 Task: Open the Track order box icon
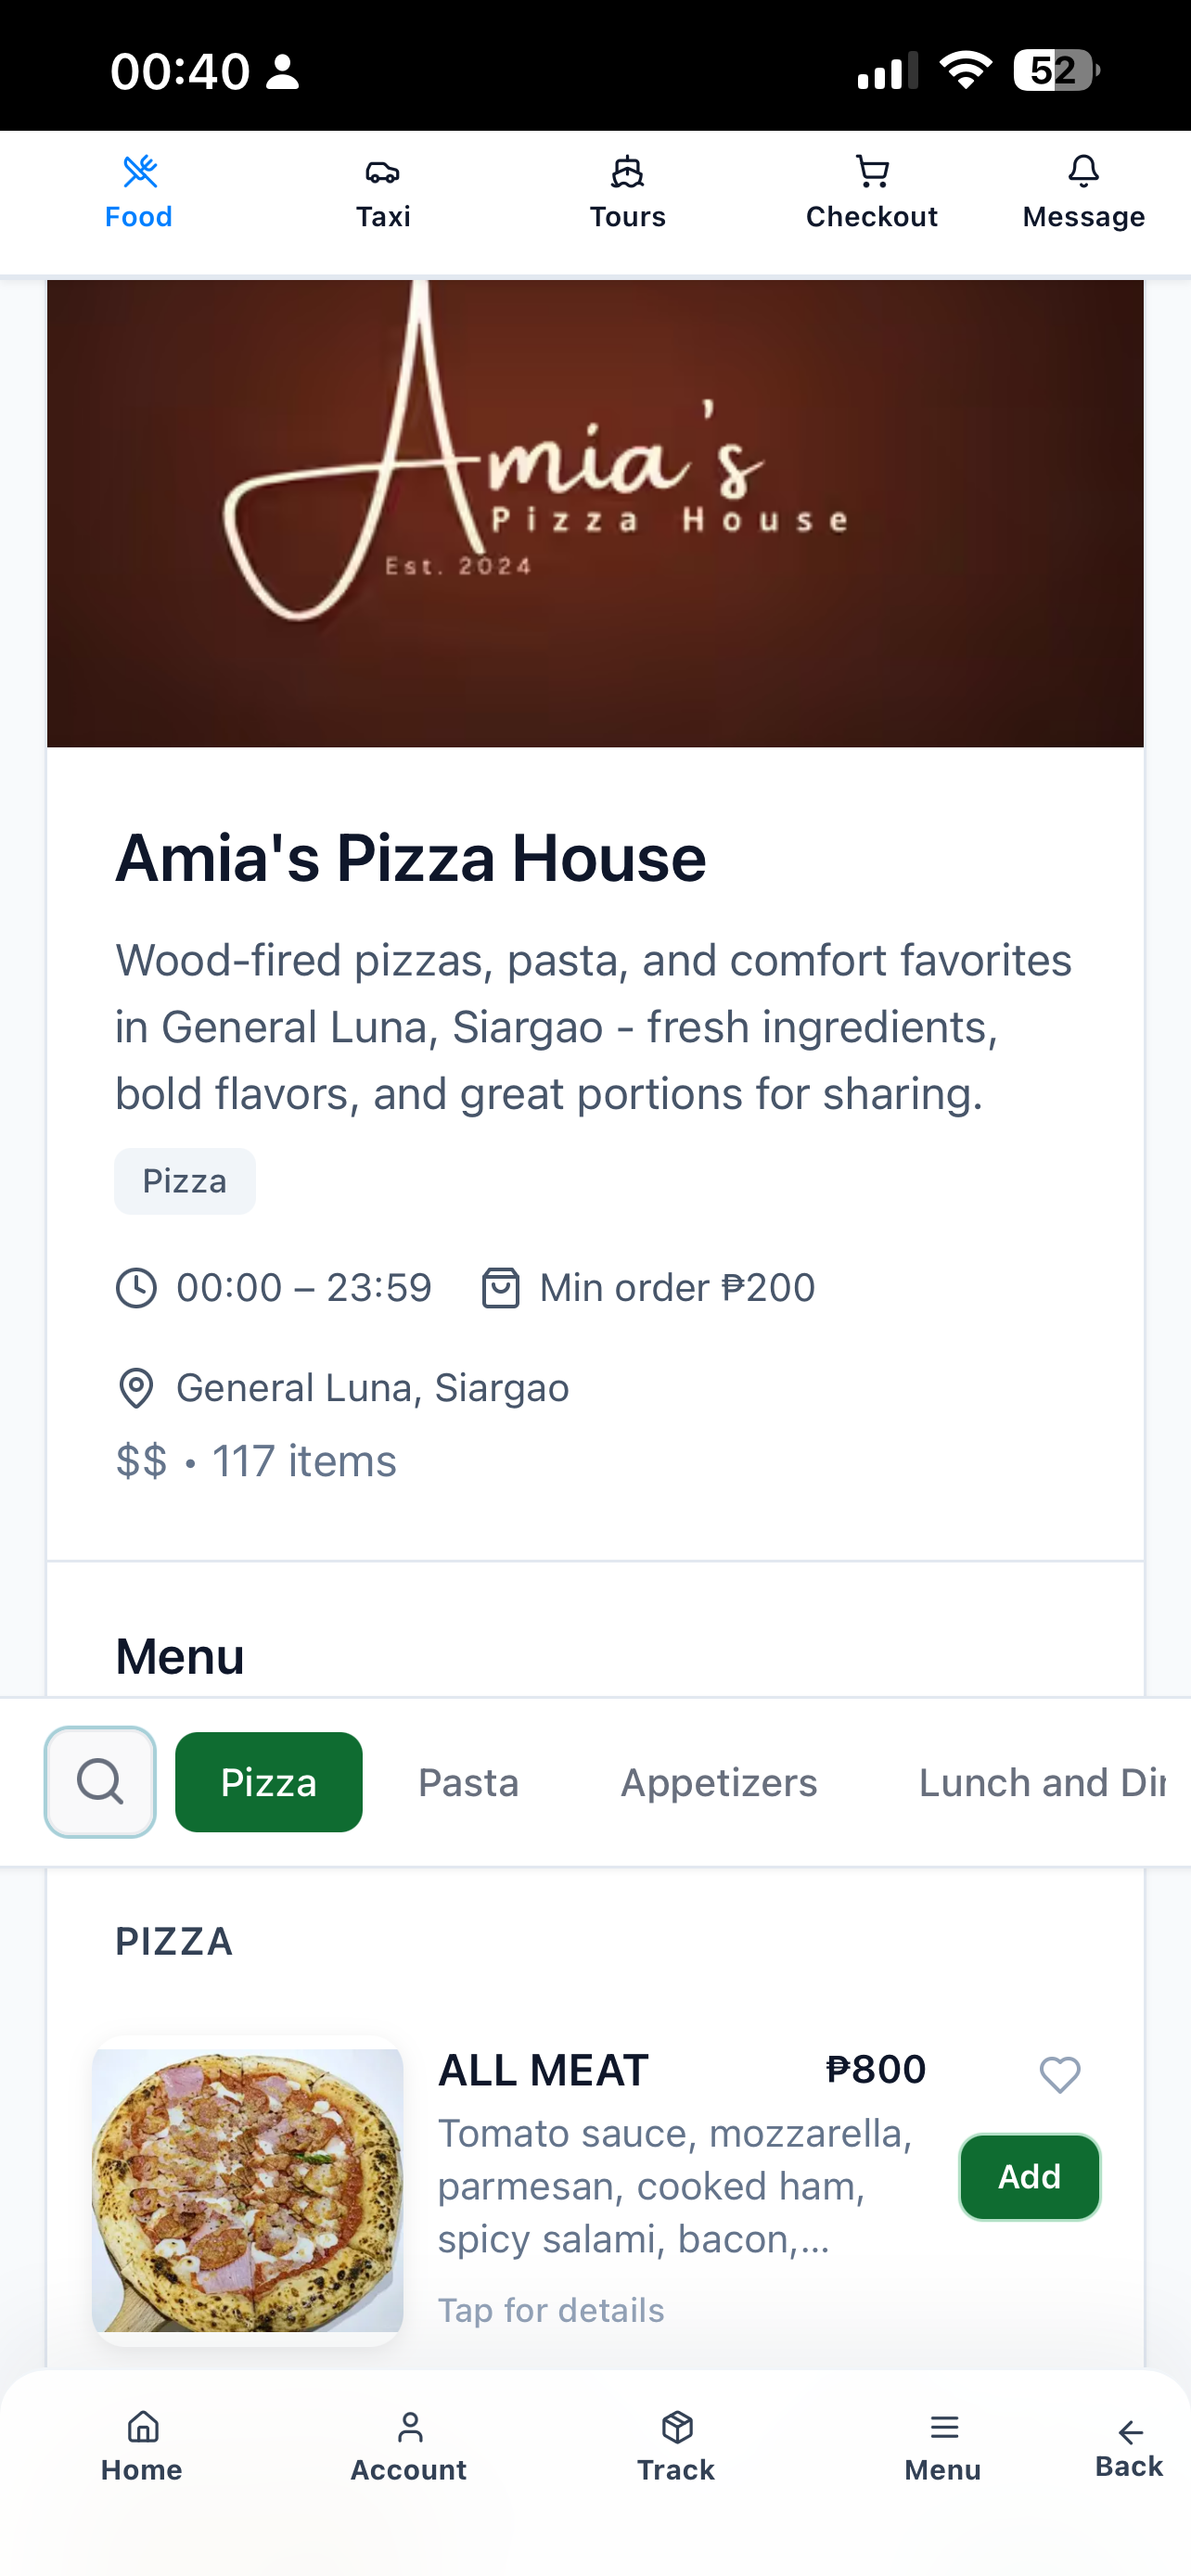tap(677, 2427)
